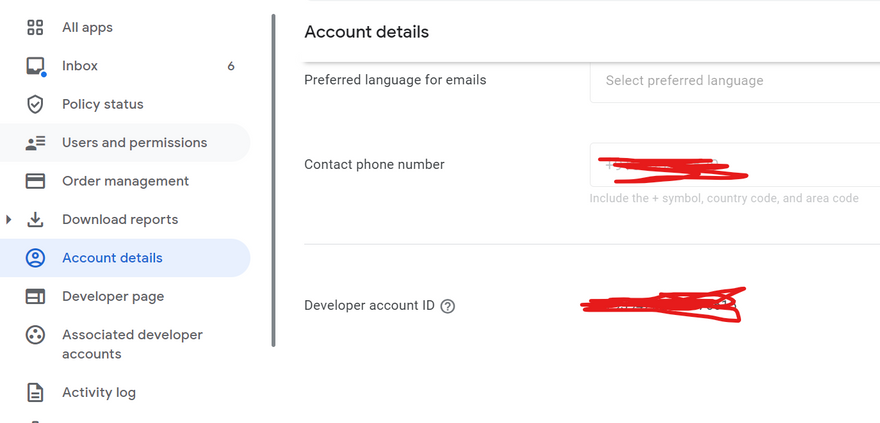This screenshot has width=880, height=423.
Task: Click the Activity log document icon
Action: (35, 392)
